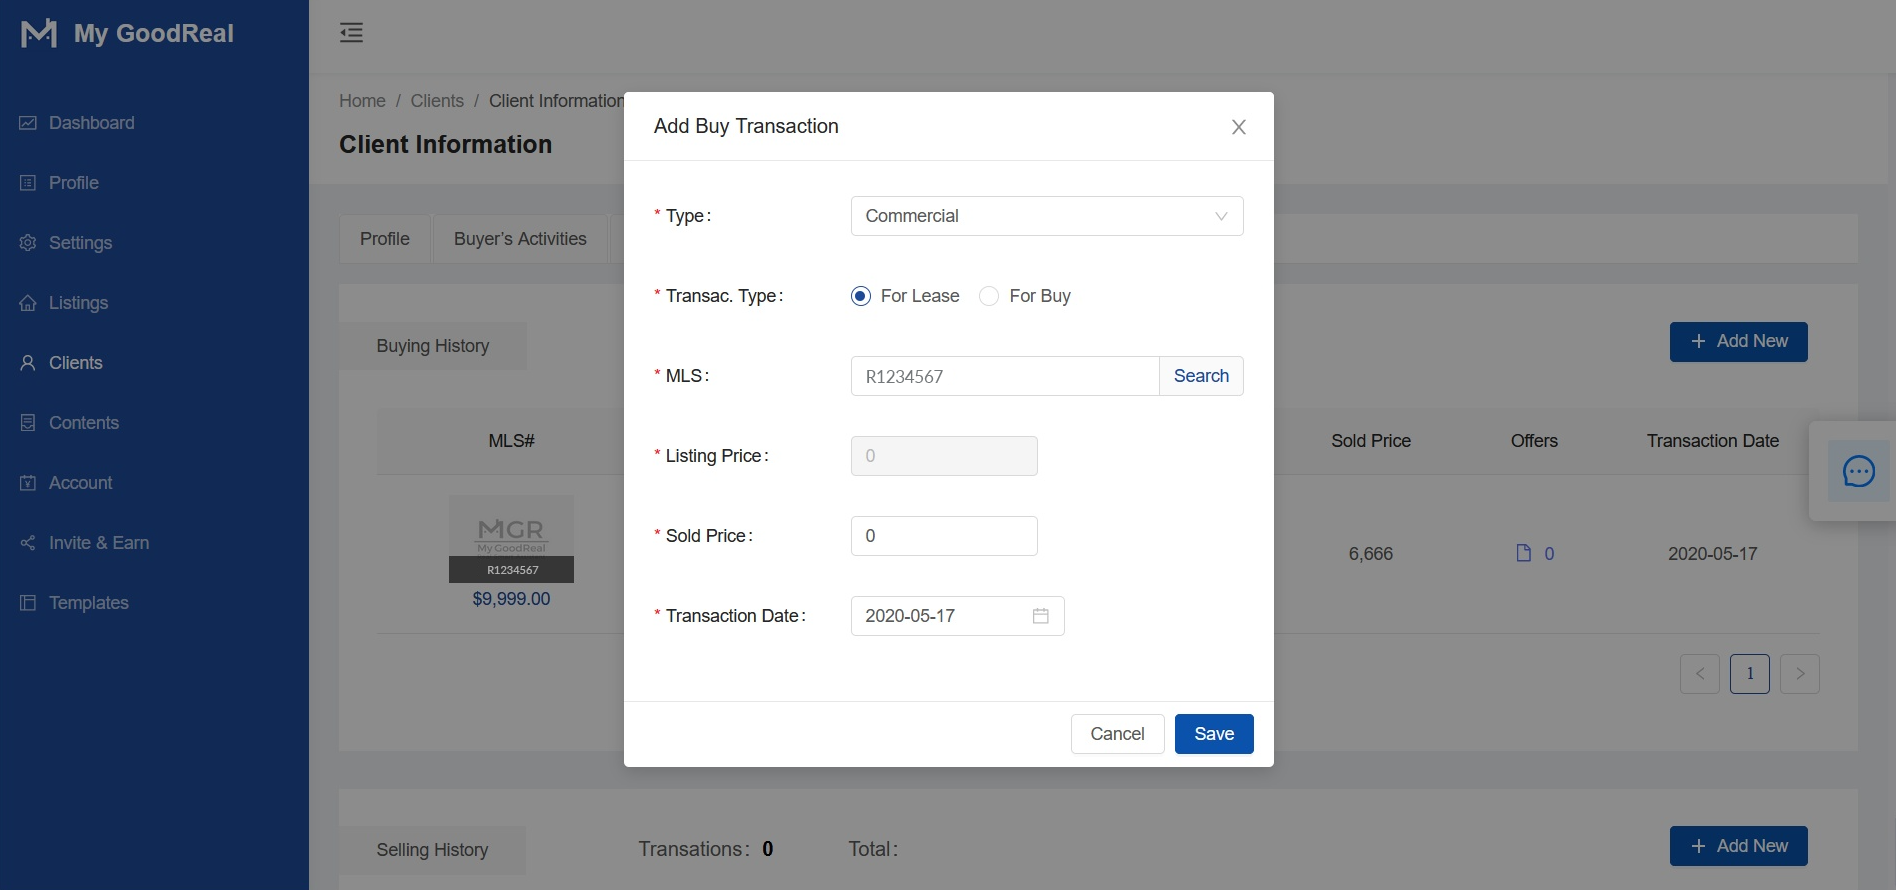Click the Offers column header

1534,441
